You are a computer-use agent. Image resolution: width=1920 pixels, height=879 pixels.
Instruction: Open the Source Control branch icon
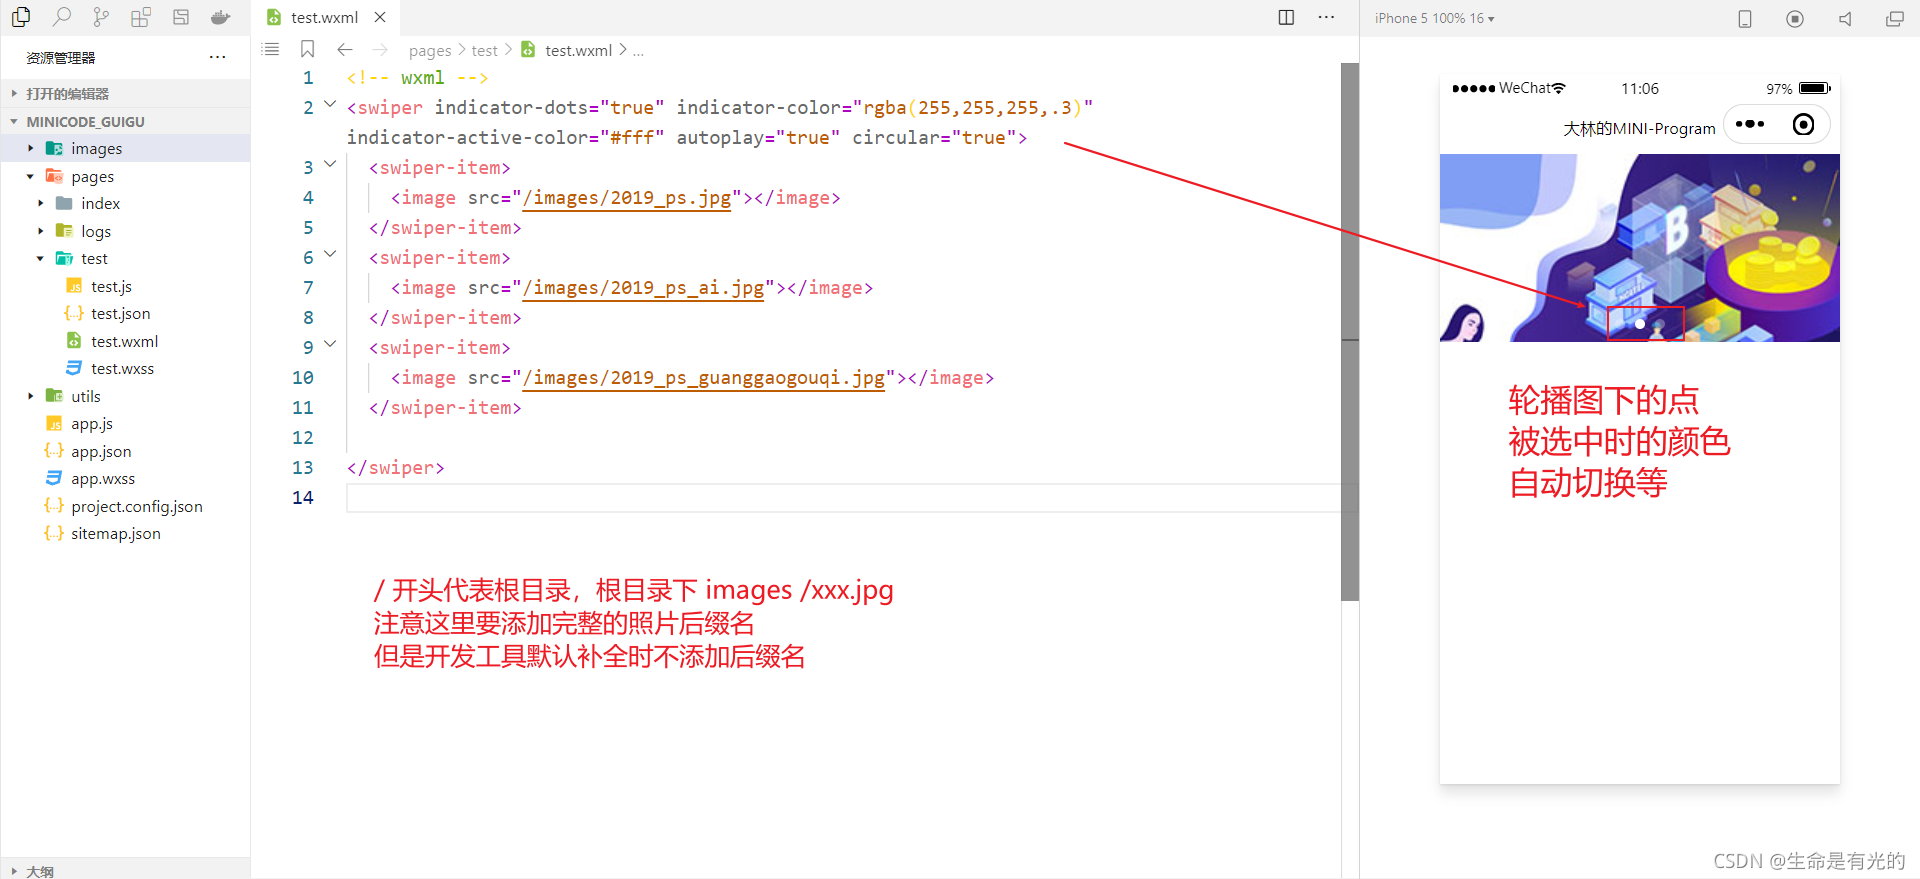click(101, 17)
